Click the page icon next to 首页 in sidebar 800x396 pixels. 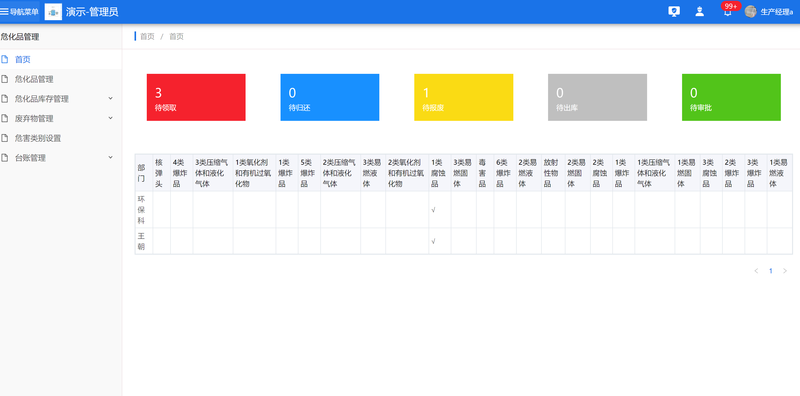point(5,59)
